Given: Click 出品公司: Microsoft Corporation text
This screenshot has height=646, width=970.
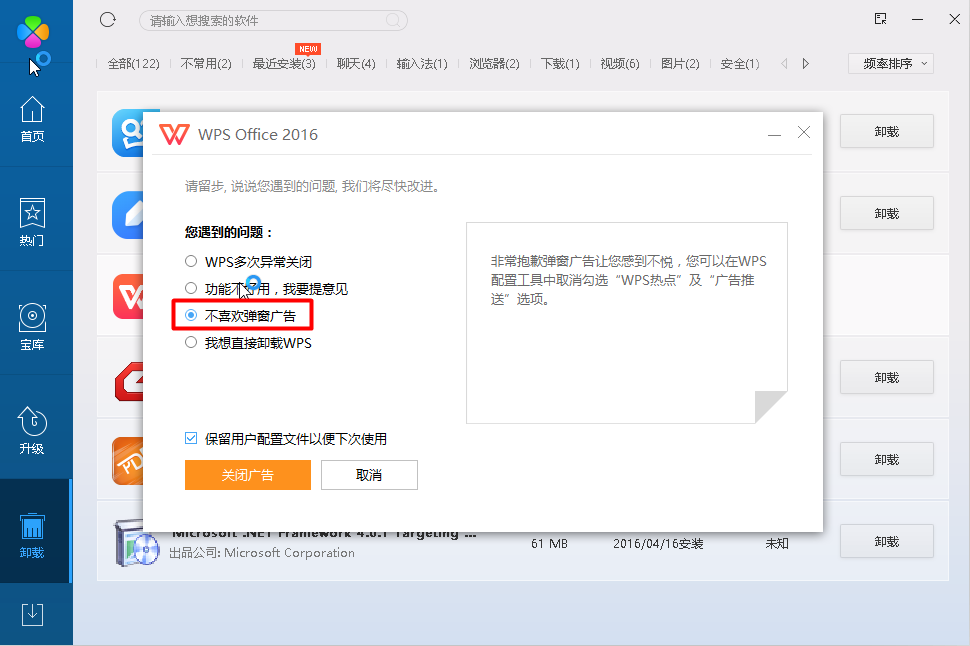Looking at the screenshot, I should click(x=262, y=553).
